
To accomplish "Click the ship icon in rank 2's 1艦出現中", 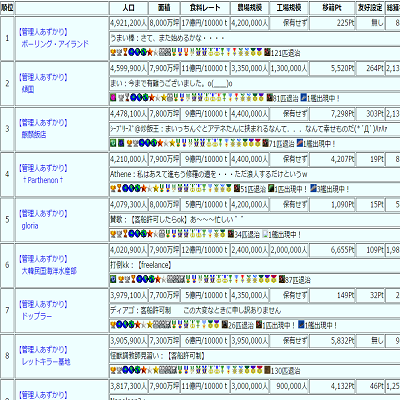I will [303, 98].
